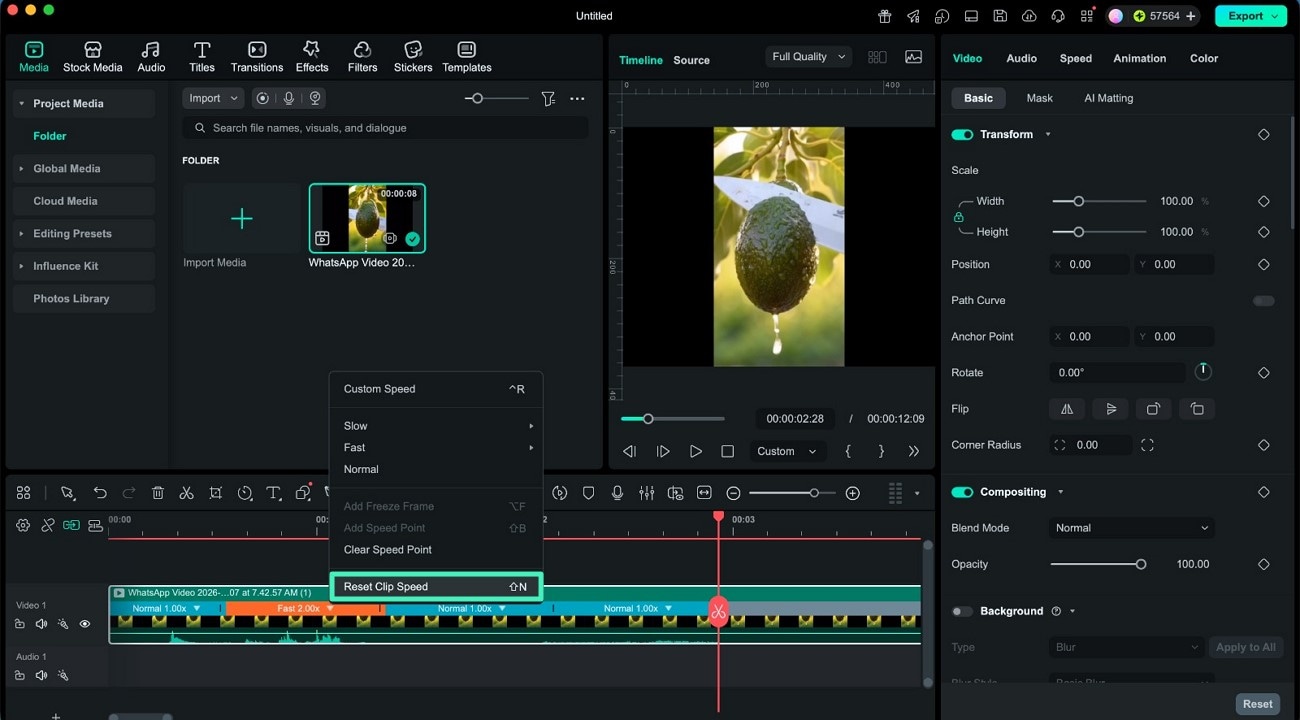The image size is (1300, 720).
Task: Select Reset Clip Speed
Action: pyautogui.click(x=435, y=587)
